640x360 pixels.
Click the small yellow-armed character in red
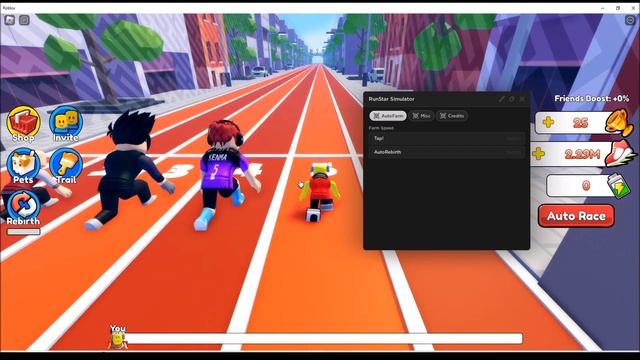point(320,191)
